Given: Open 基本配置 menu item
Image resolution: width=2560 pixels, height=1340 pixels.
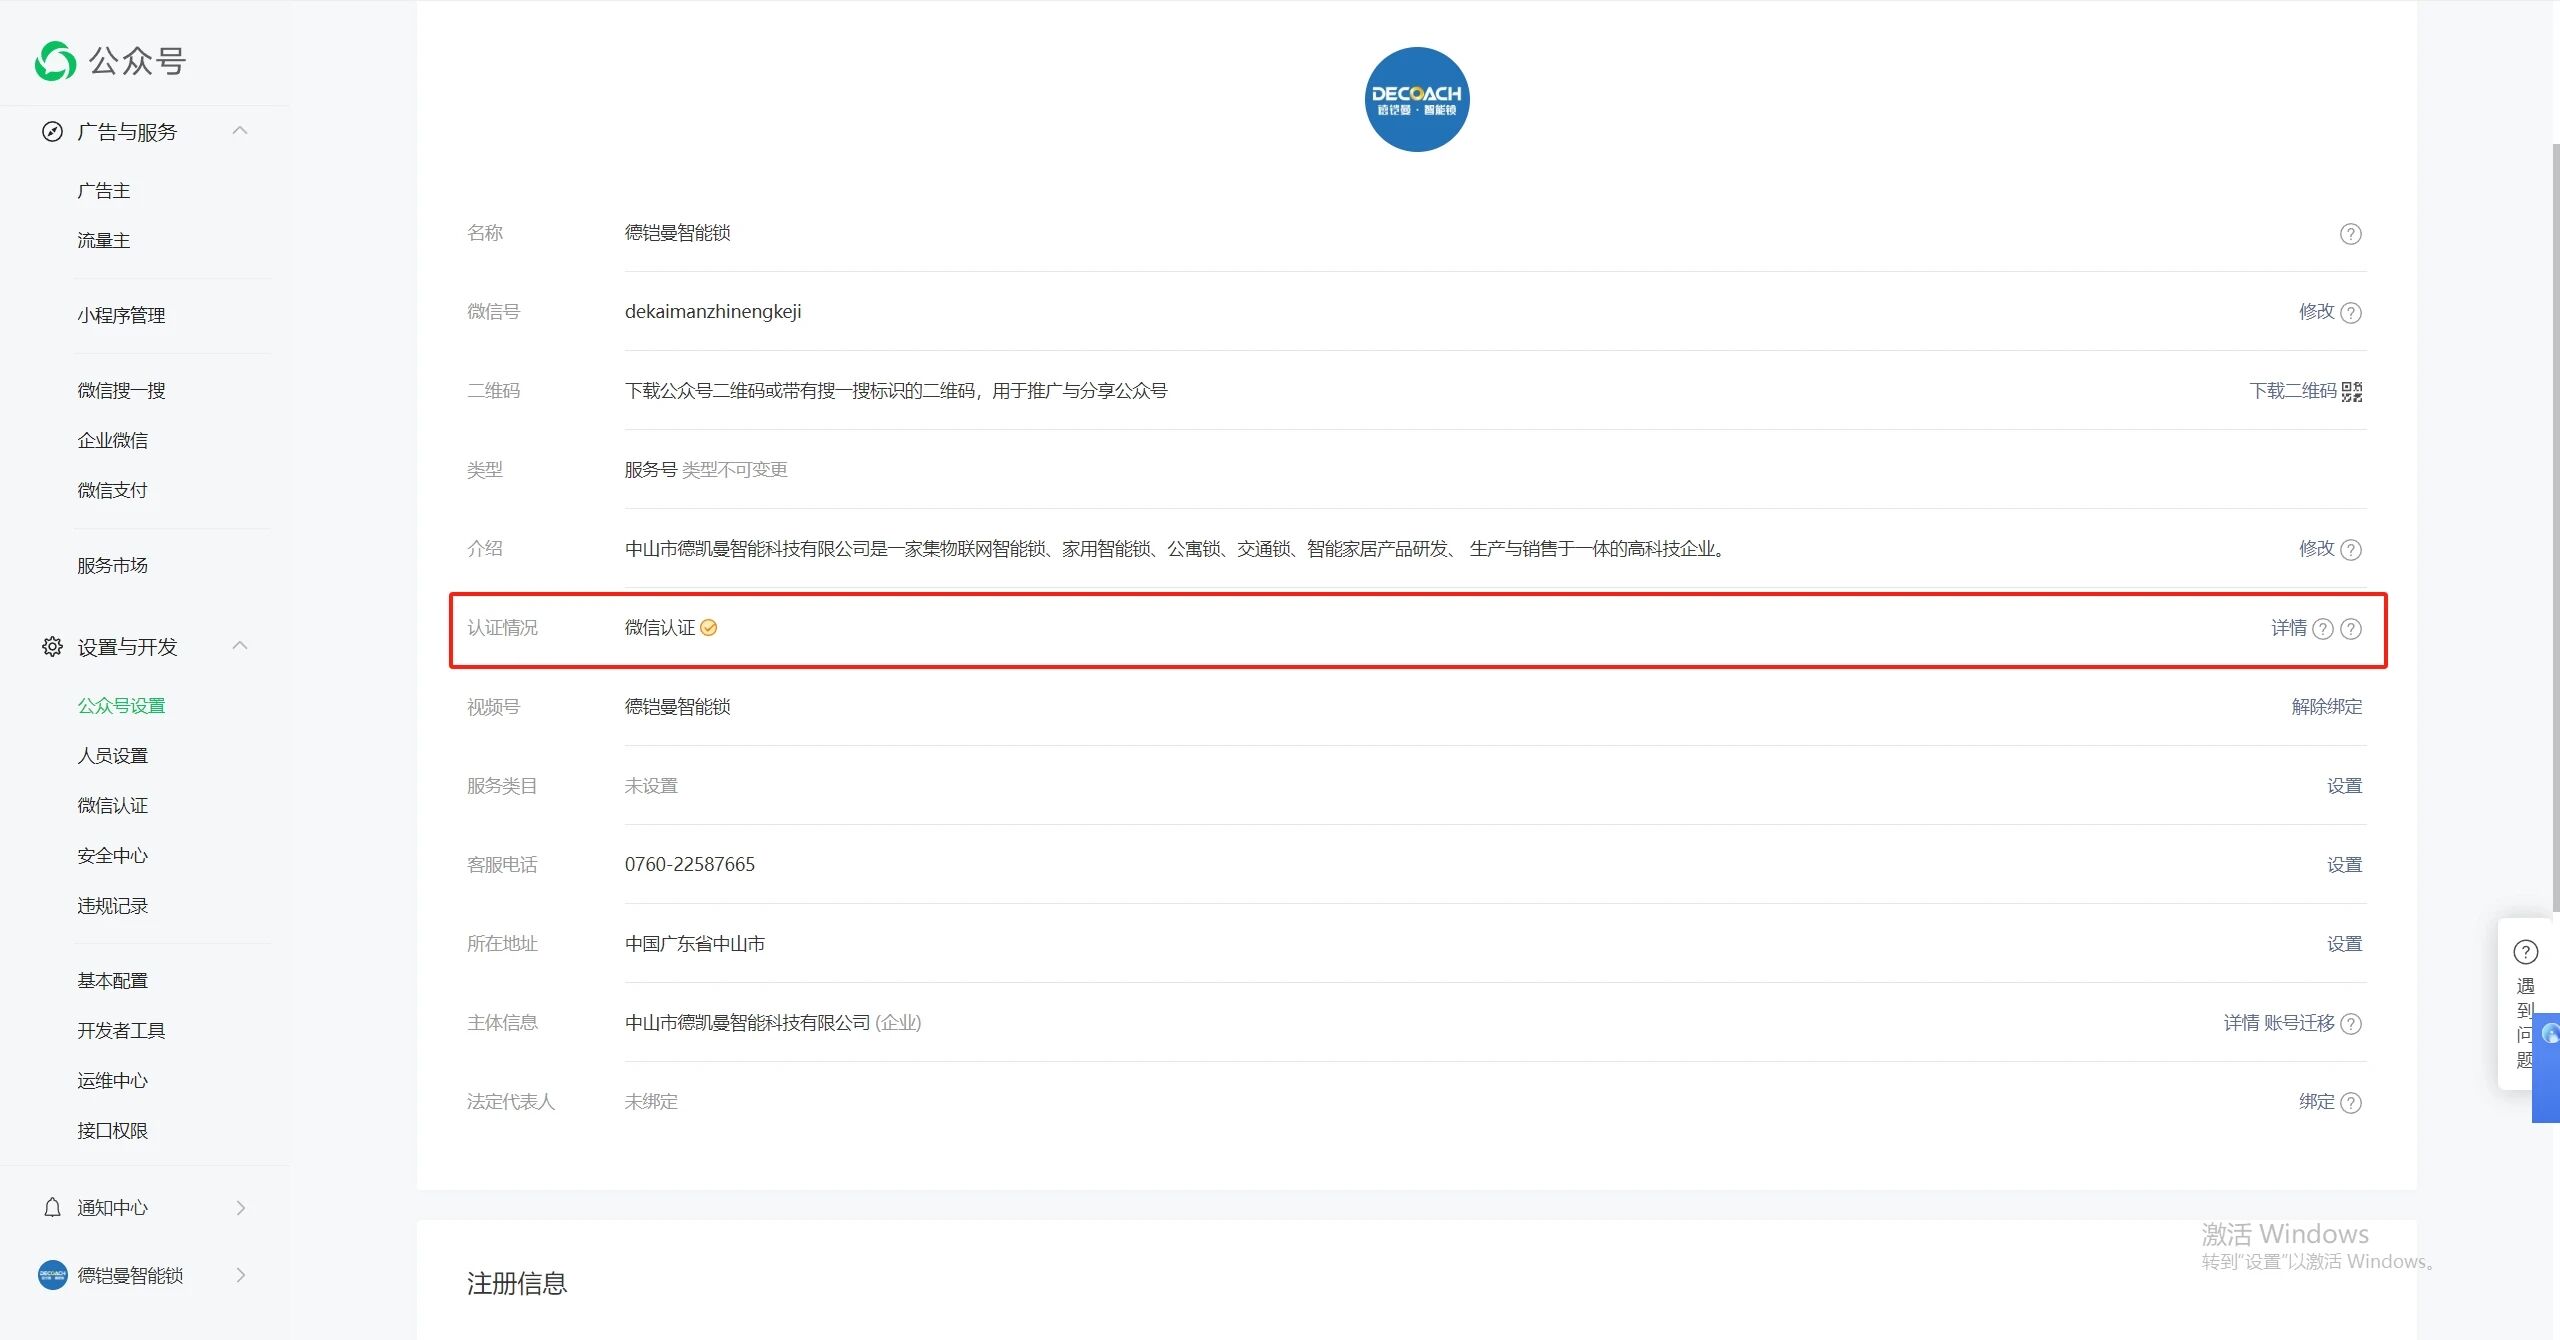Looking at the screenshot, I should (x=112, y=981).
